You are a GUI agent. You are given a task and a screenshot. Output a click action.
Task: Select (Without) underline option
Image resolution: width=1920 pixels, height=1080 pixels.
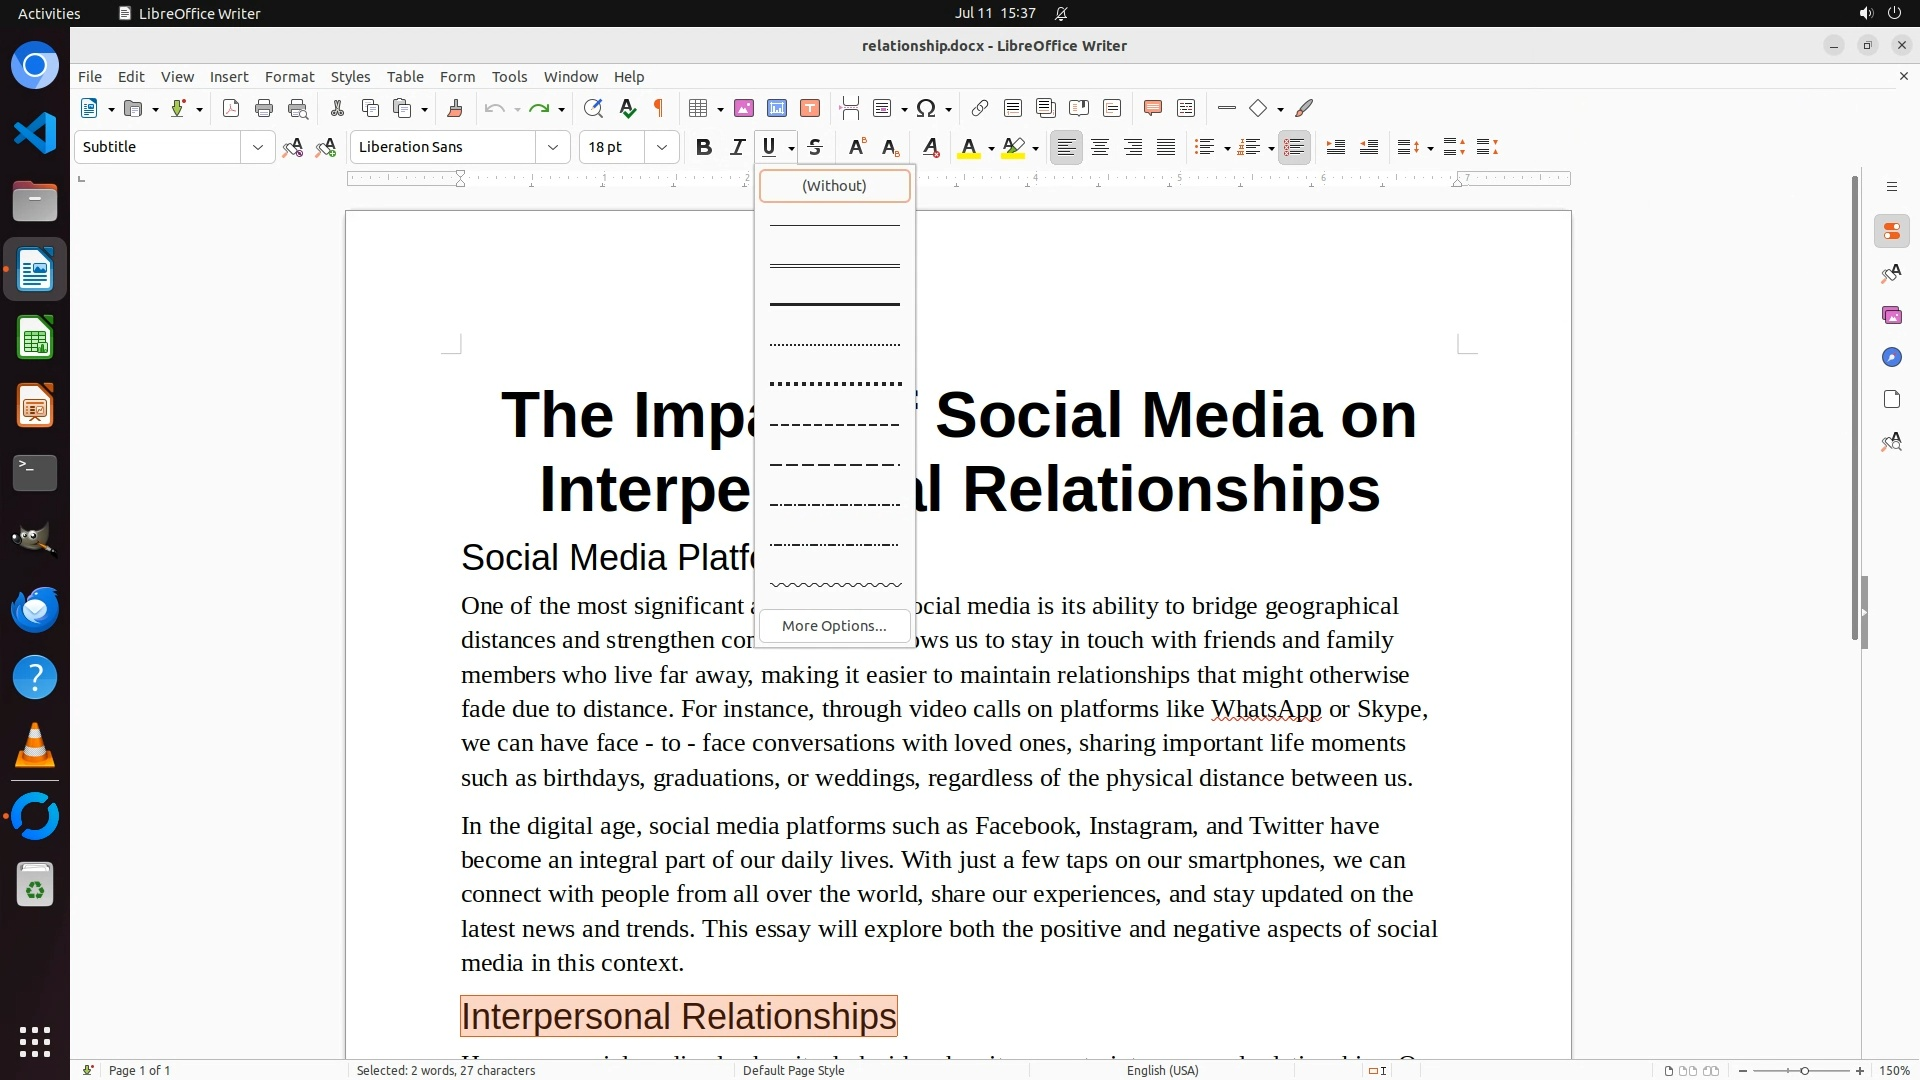click(834, 186)
